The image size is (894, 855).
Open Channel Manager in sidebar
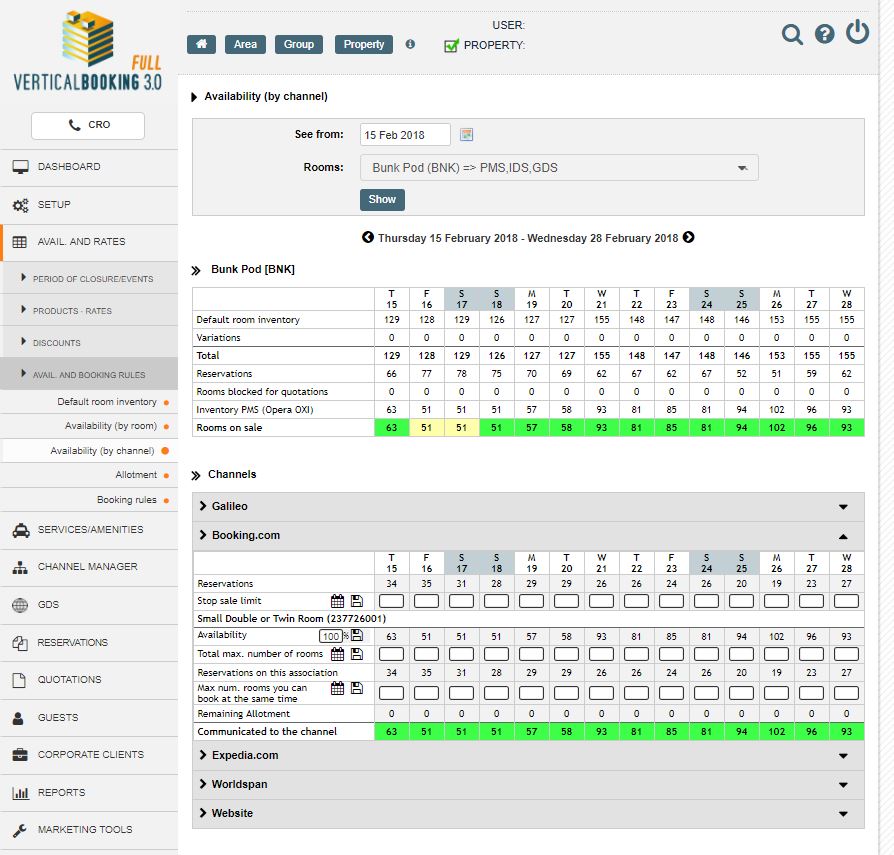pyautogui.click(x=89, y=567)
